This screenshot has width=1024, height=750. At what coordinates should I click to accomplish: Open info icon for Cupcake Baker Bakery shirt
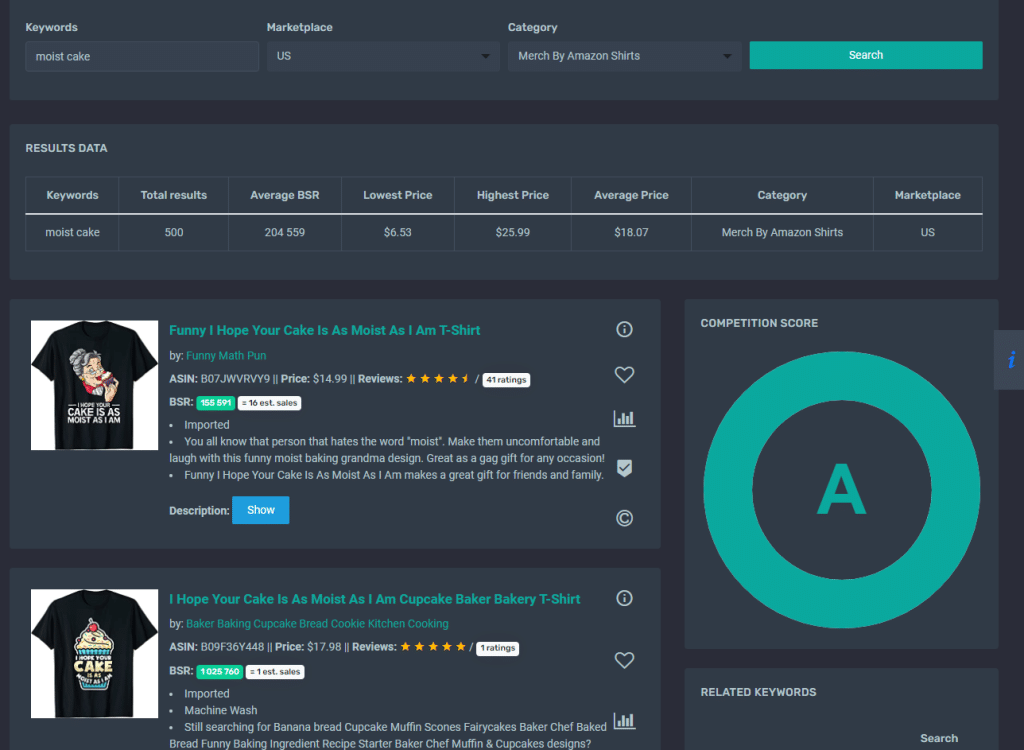[624, 598]
